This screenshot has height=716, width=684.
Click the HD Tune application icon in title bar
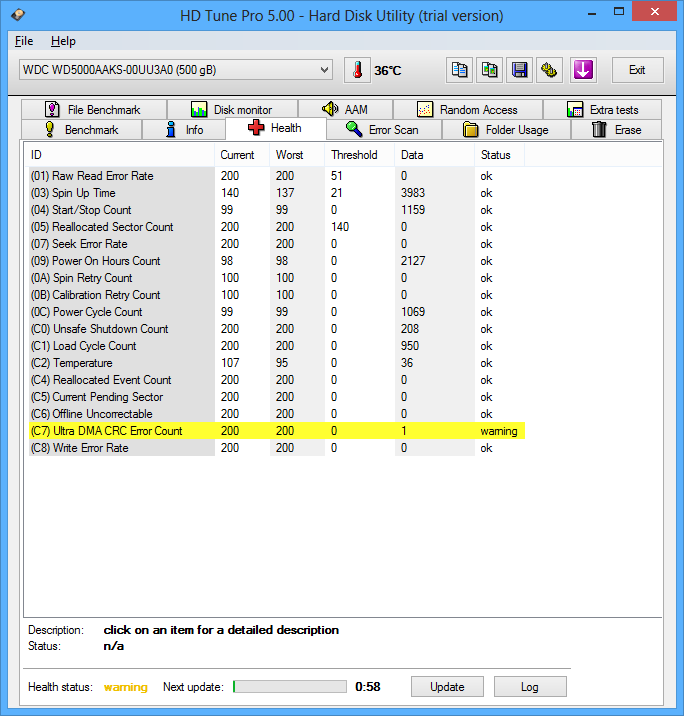click(x=18, y=15)
